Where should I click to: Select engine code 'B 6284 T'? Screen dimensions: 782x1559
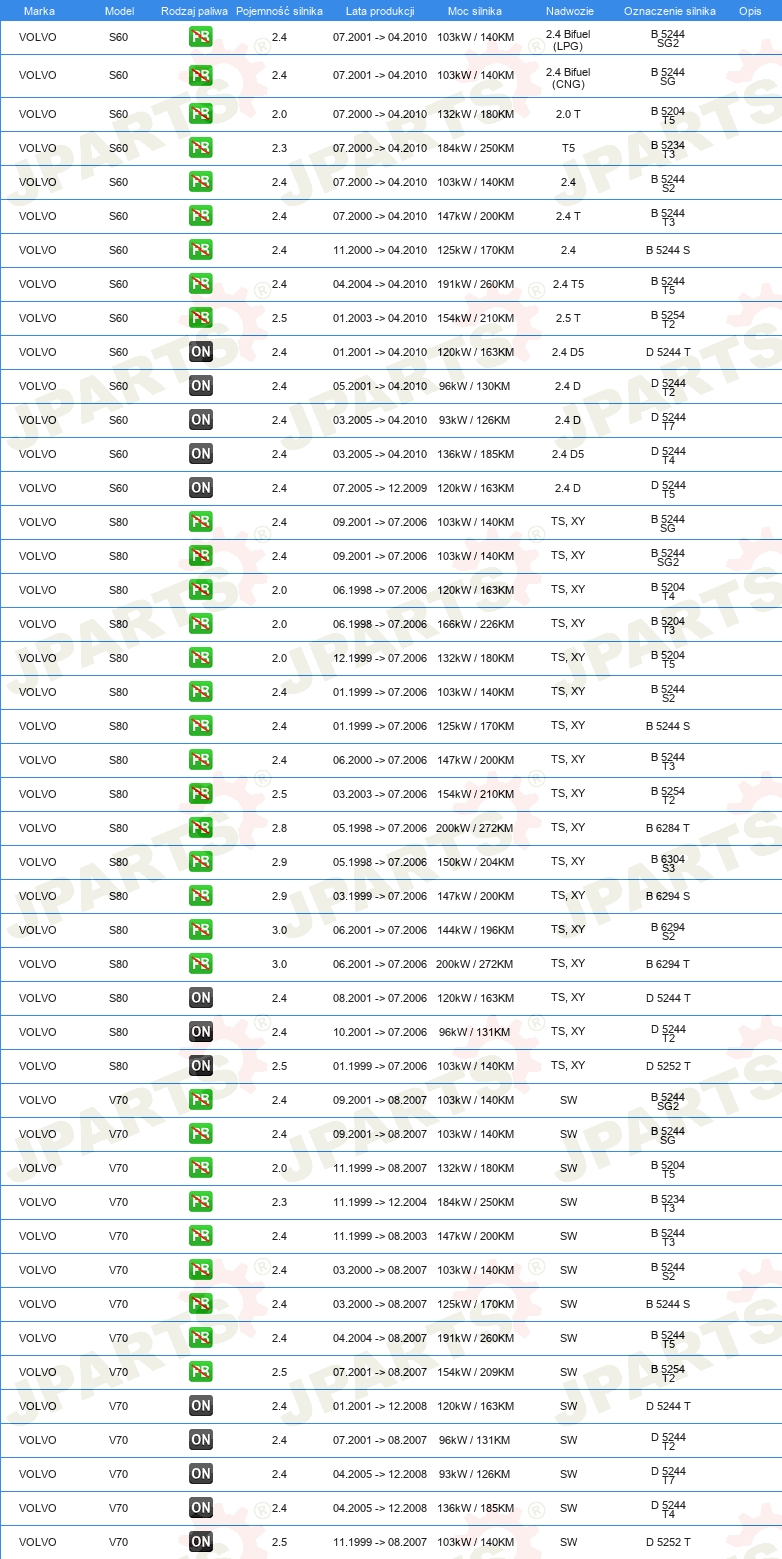(668, 828)
